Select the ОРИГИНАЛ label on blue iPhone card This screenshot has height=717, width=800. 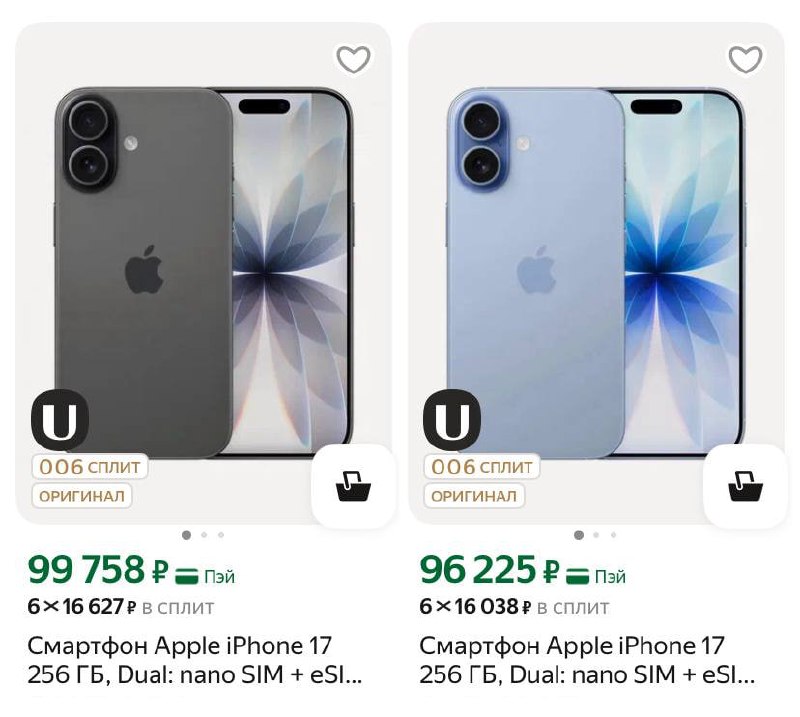pyautogui.click(x=474, y=495)
